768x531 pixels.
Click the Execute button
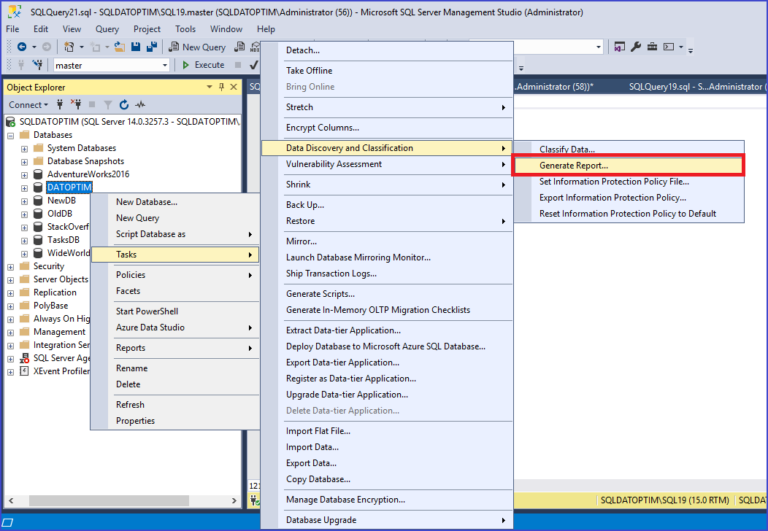(203, 65)
